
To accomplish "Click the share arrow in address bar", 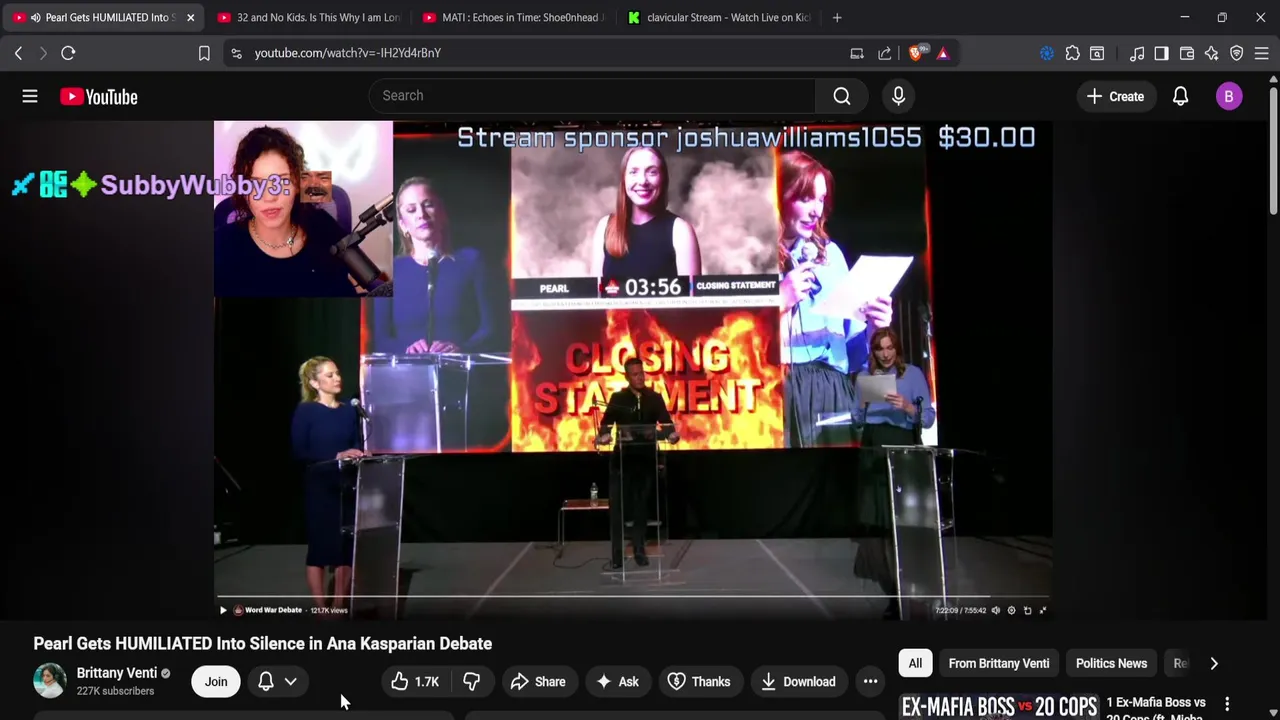I will (x=885, y=53).
